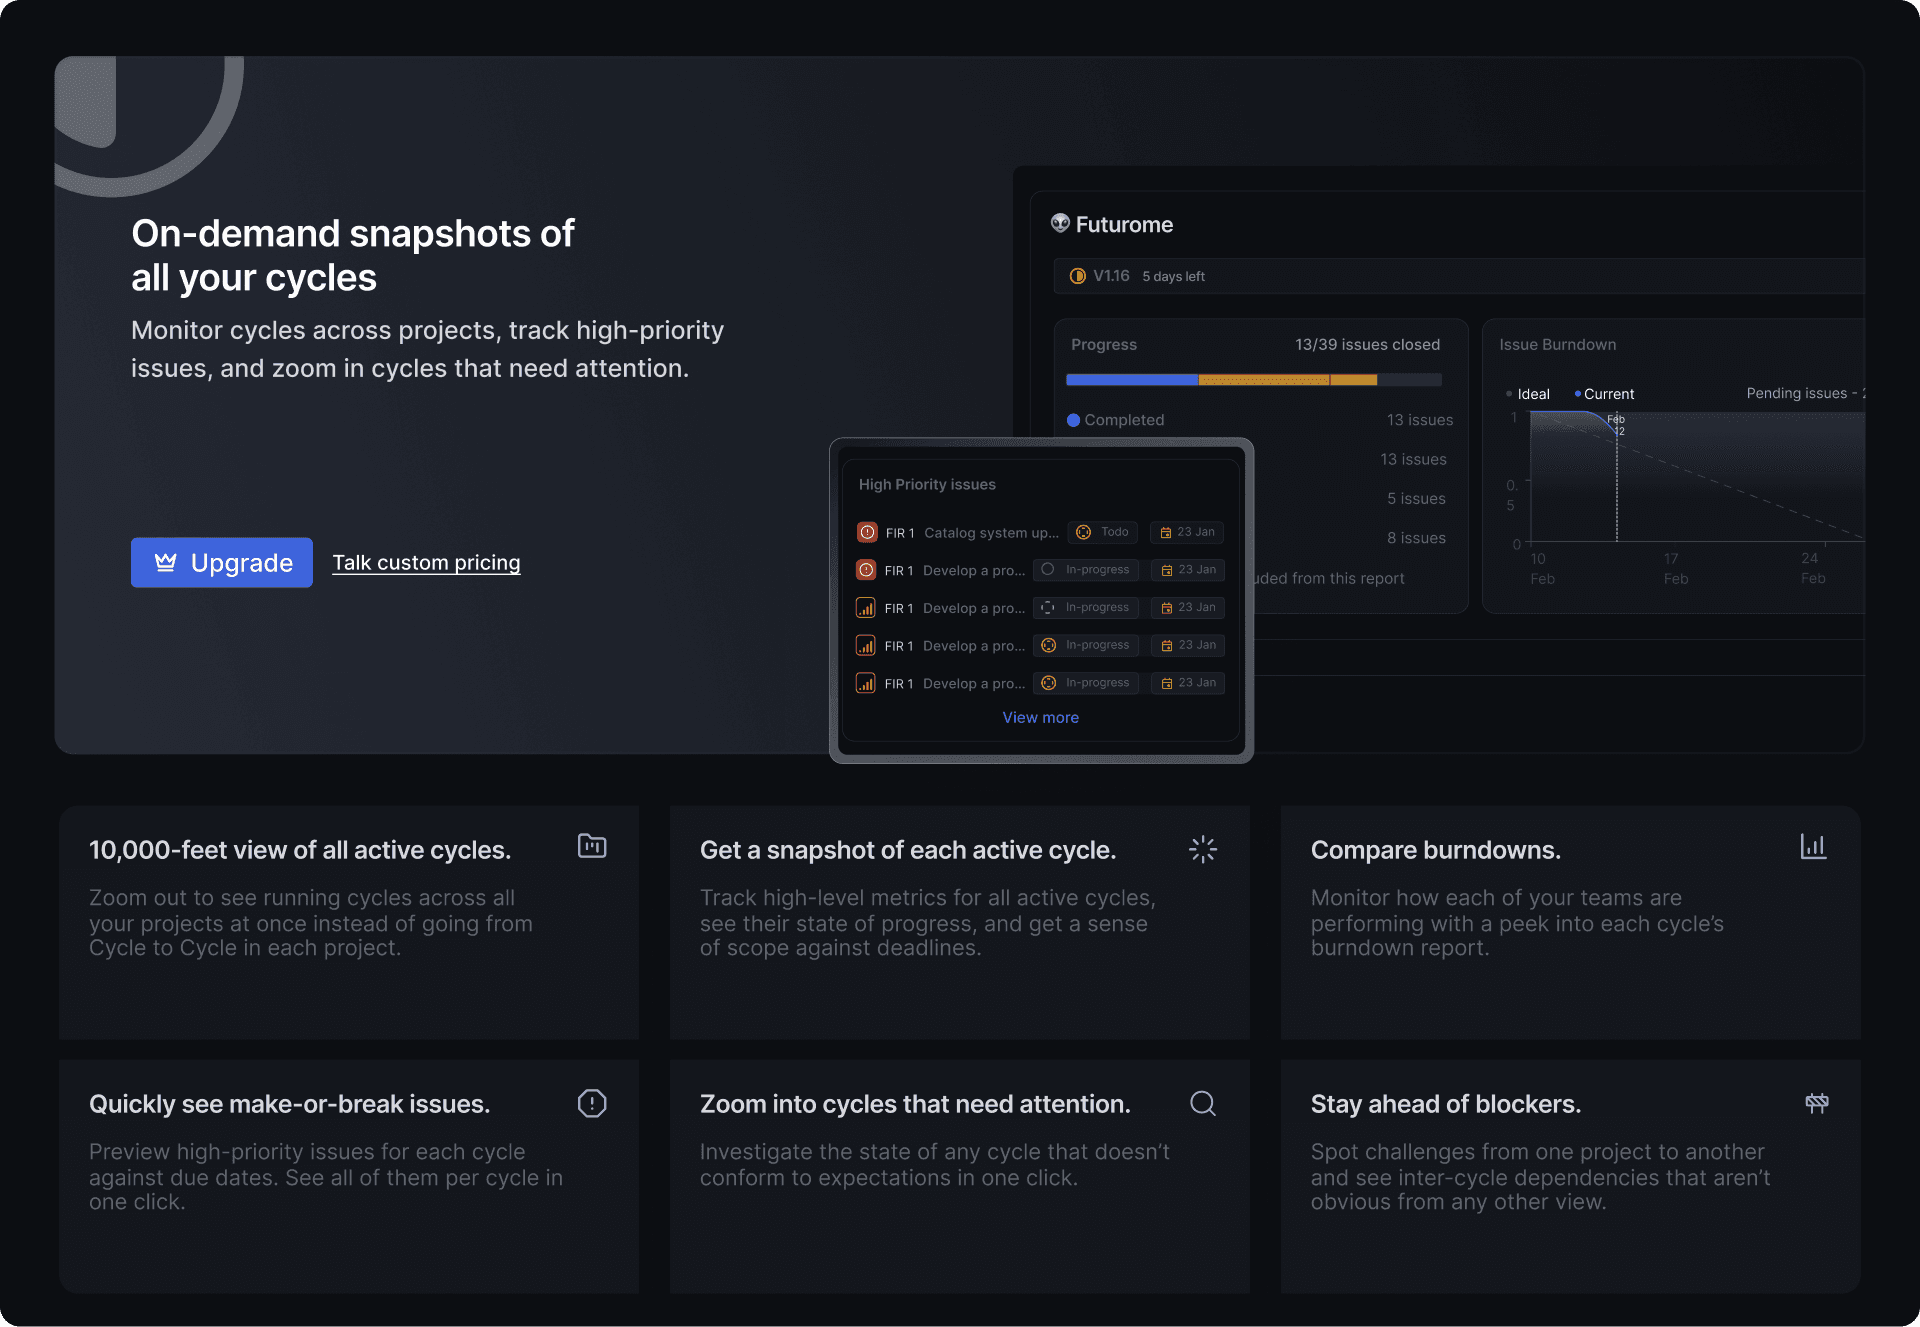Toggle the Current legend in Issue Burndown

[1604, 394]
